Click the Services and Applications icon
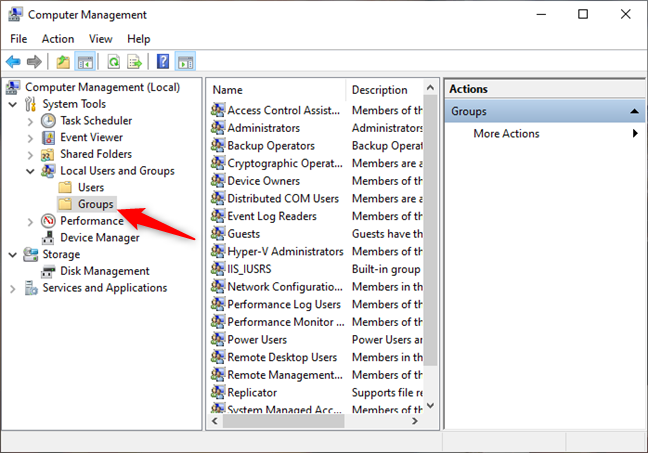Image resolution: width=648 pixels, height=453 pixels. [31, 288]
